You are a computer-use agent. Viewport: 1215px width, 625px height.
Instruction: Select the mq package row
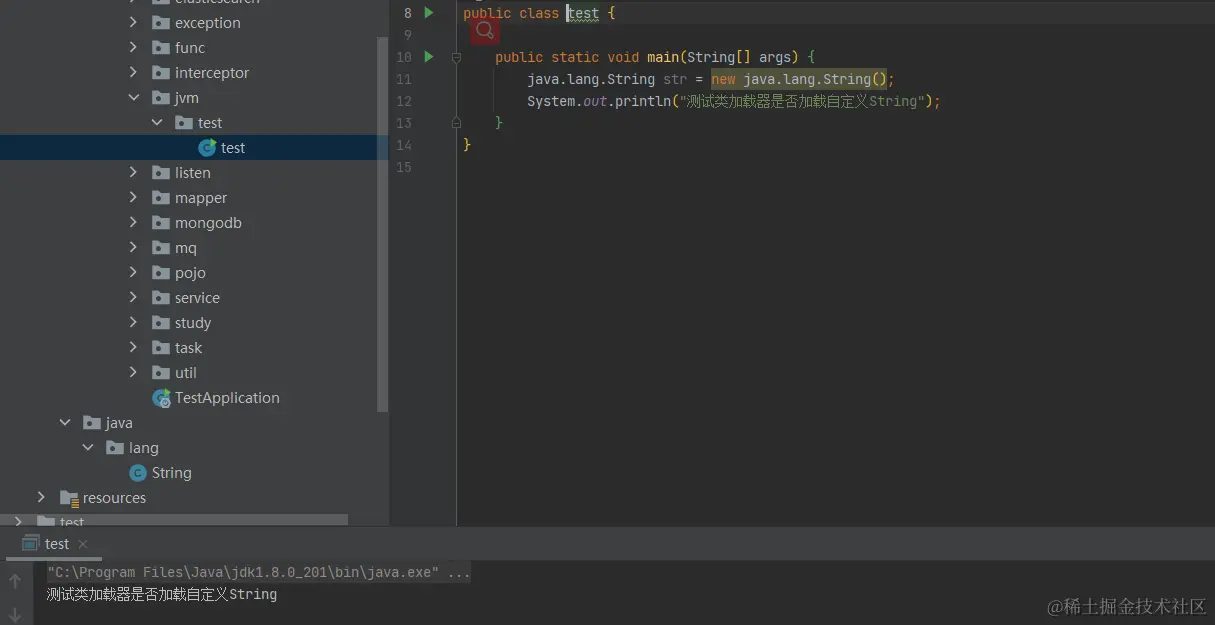(x=188, y=248)
